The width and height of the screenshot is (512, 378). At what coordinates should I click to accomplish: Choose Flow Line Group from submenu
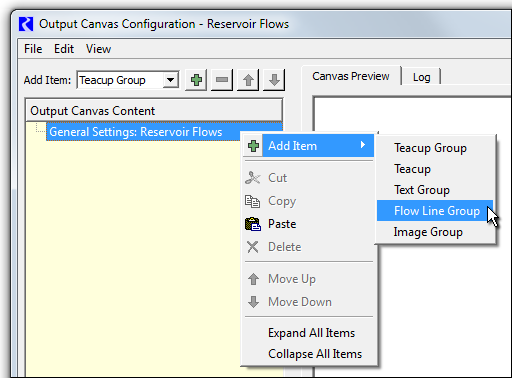click(x=435, y=211)
